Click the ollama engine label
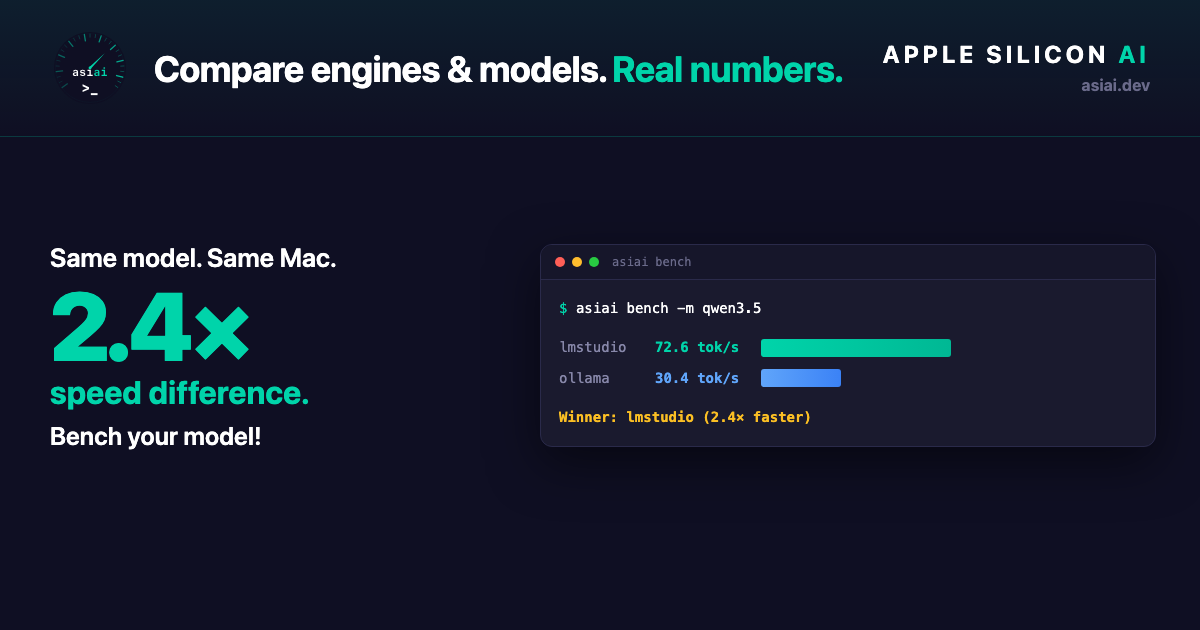Screen dimensions: 1200x630 pyautogui.click(x=584, y=378)
